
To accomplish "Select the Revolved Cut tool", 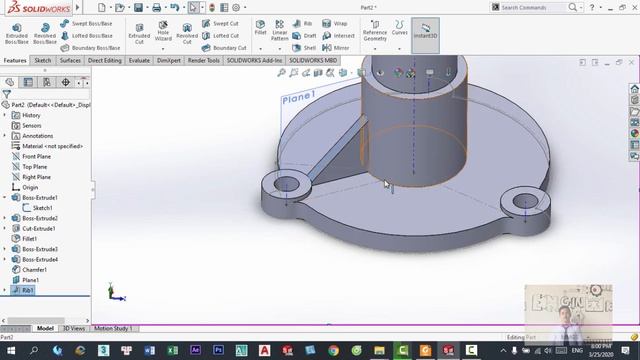I will click(187, 33).
